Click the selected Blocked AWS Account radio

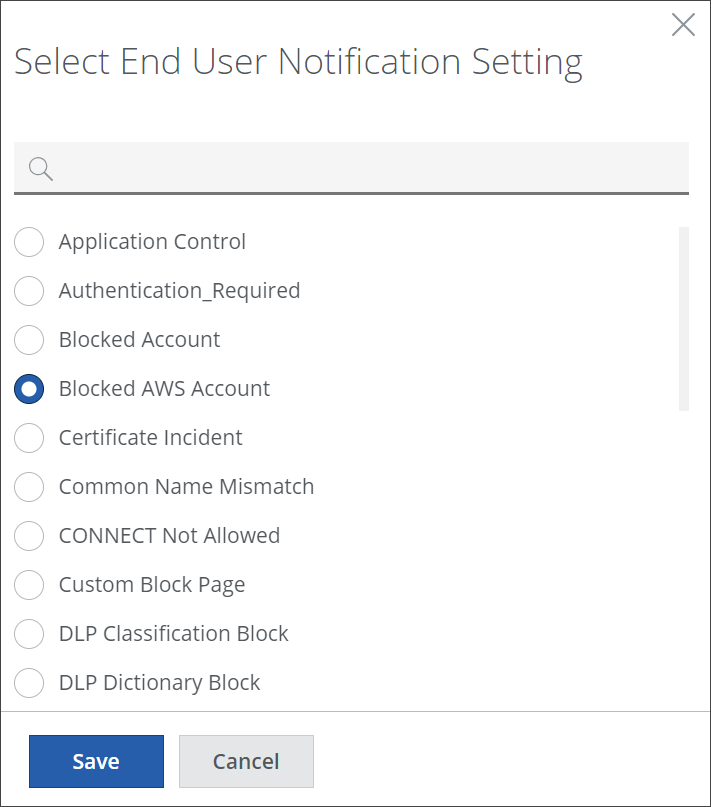[x=29, y=389]
